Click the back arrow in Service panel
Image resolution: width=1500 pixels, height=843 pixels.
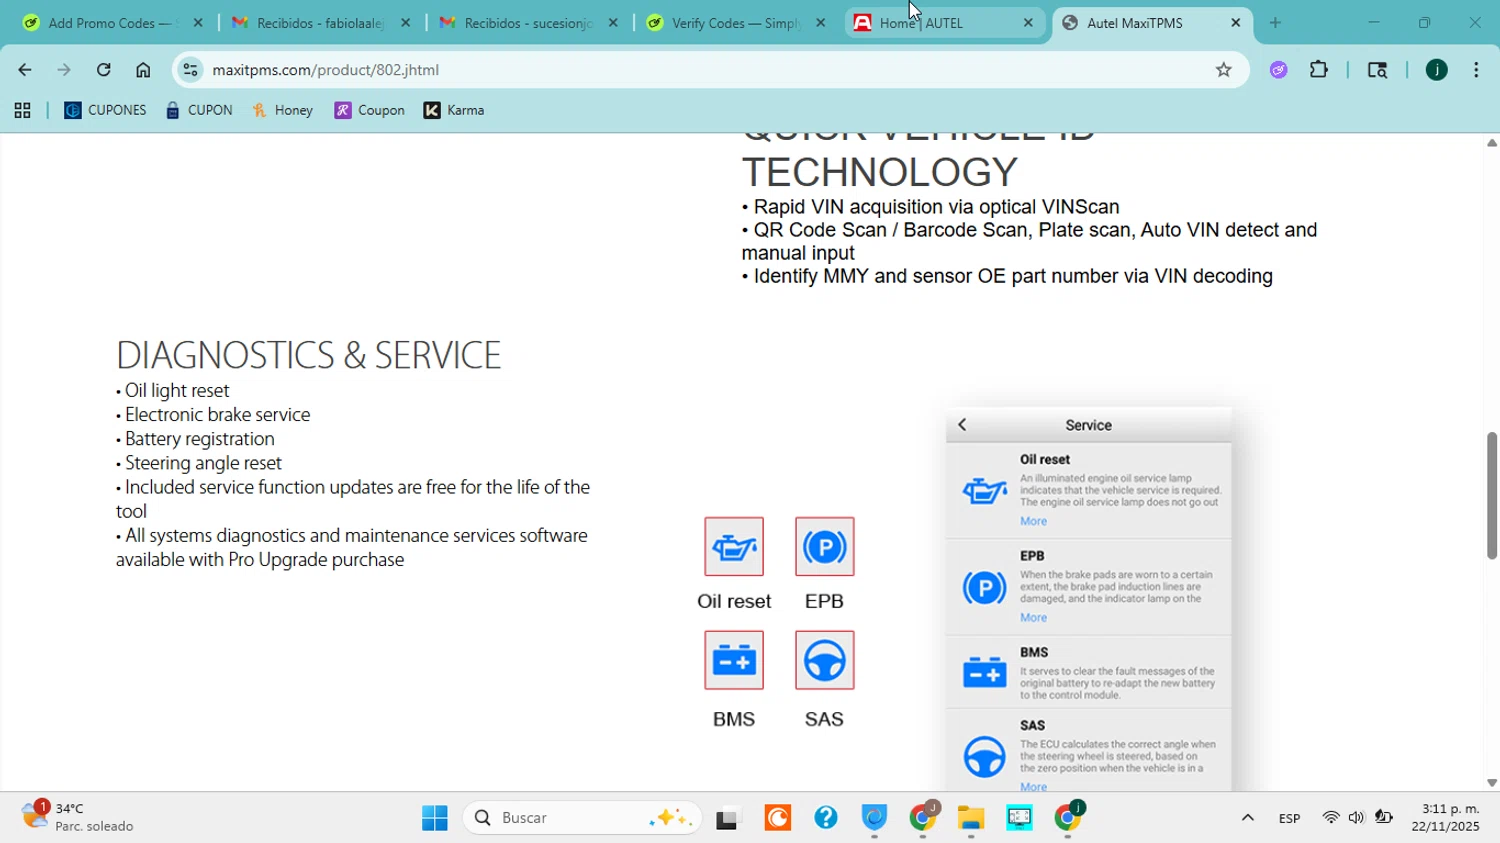click(x=963, y=425)
